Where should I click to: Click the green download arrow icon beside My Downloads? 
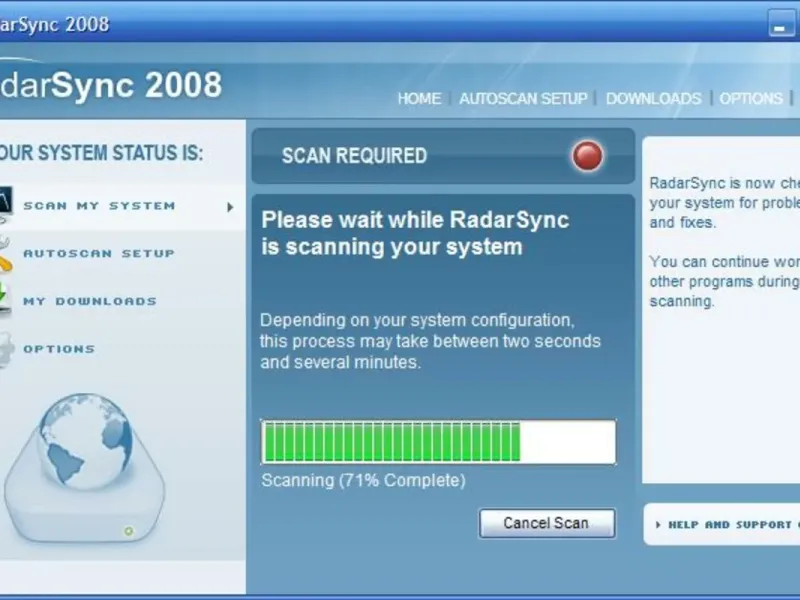(x=5, y=300)
